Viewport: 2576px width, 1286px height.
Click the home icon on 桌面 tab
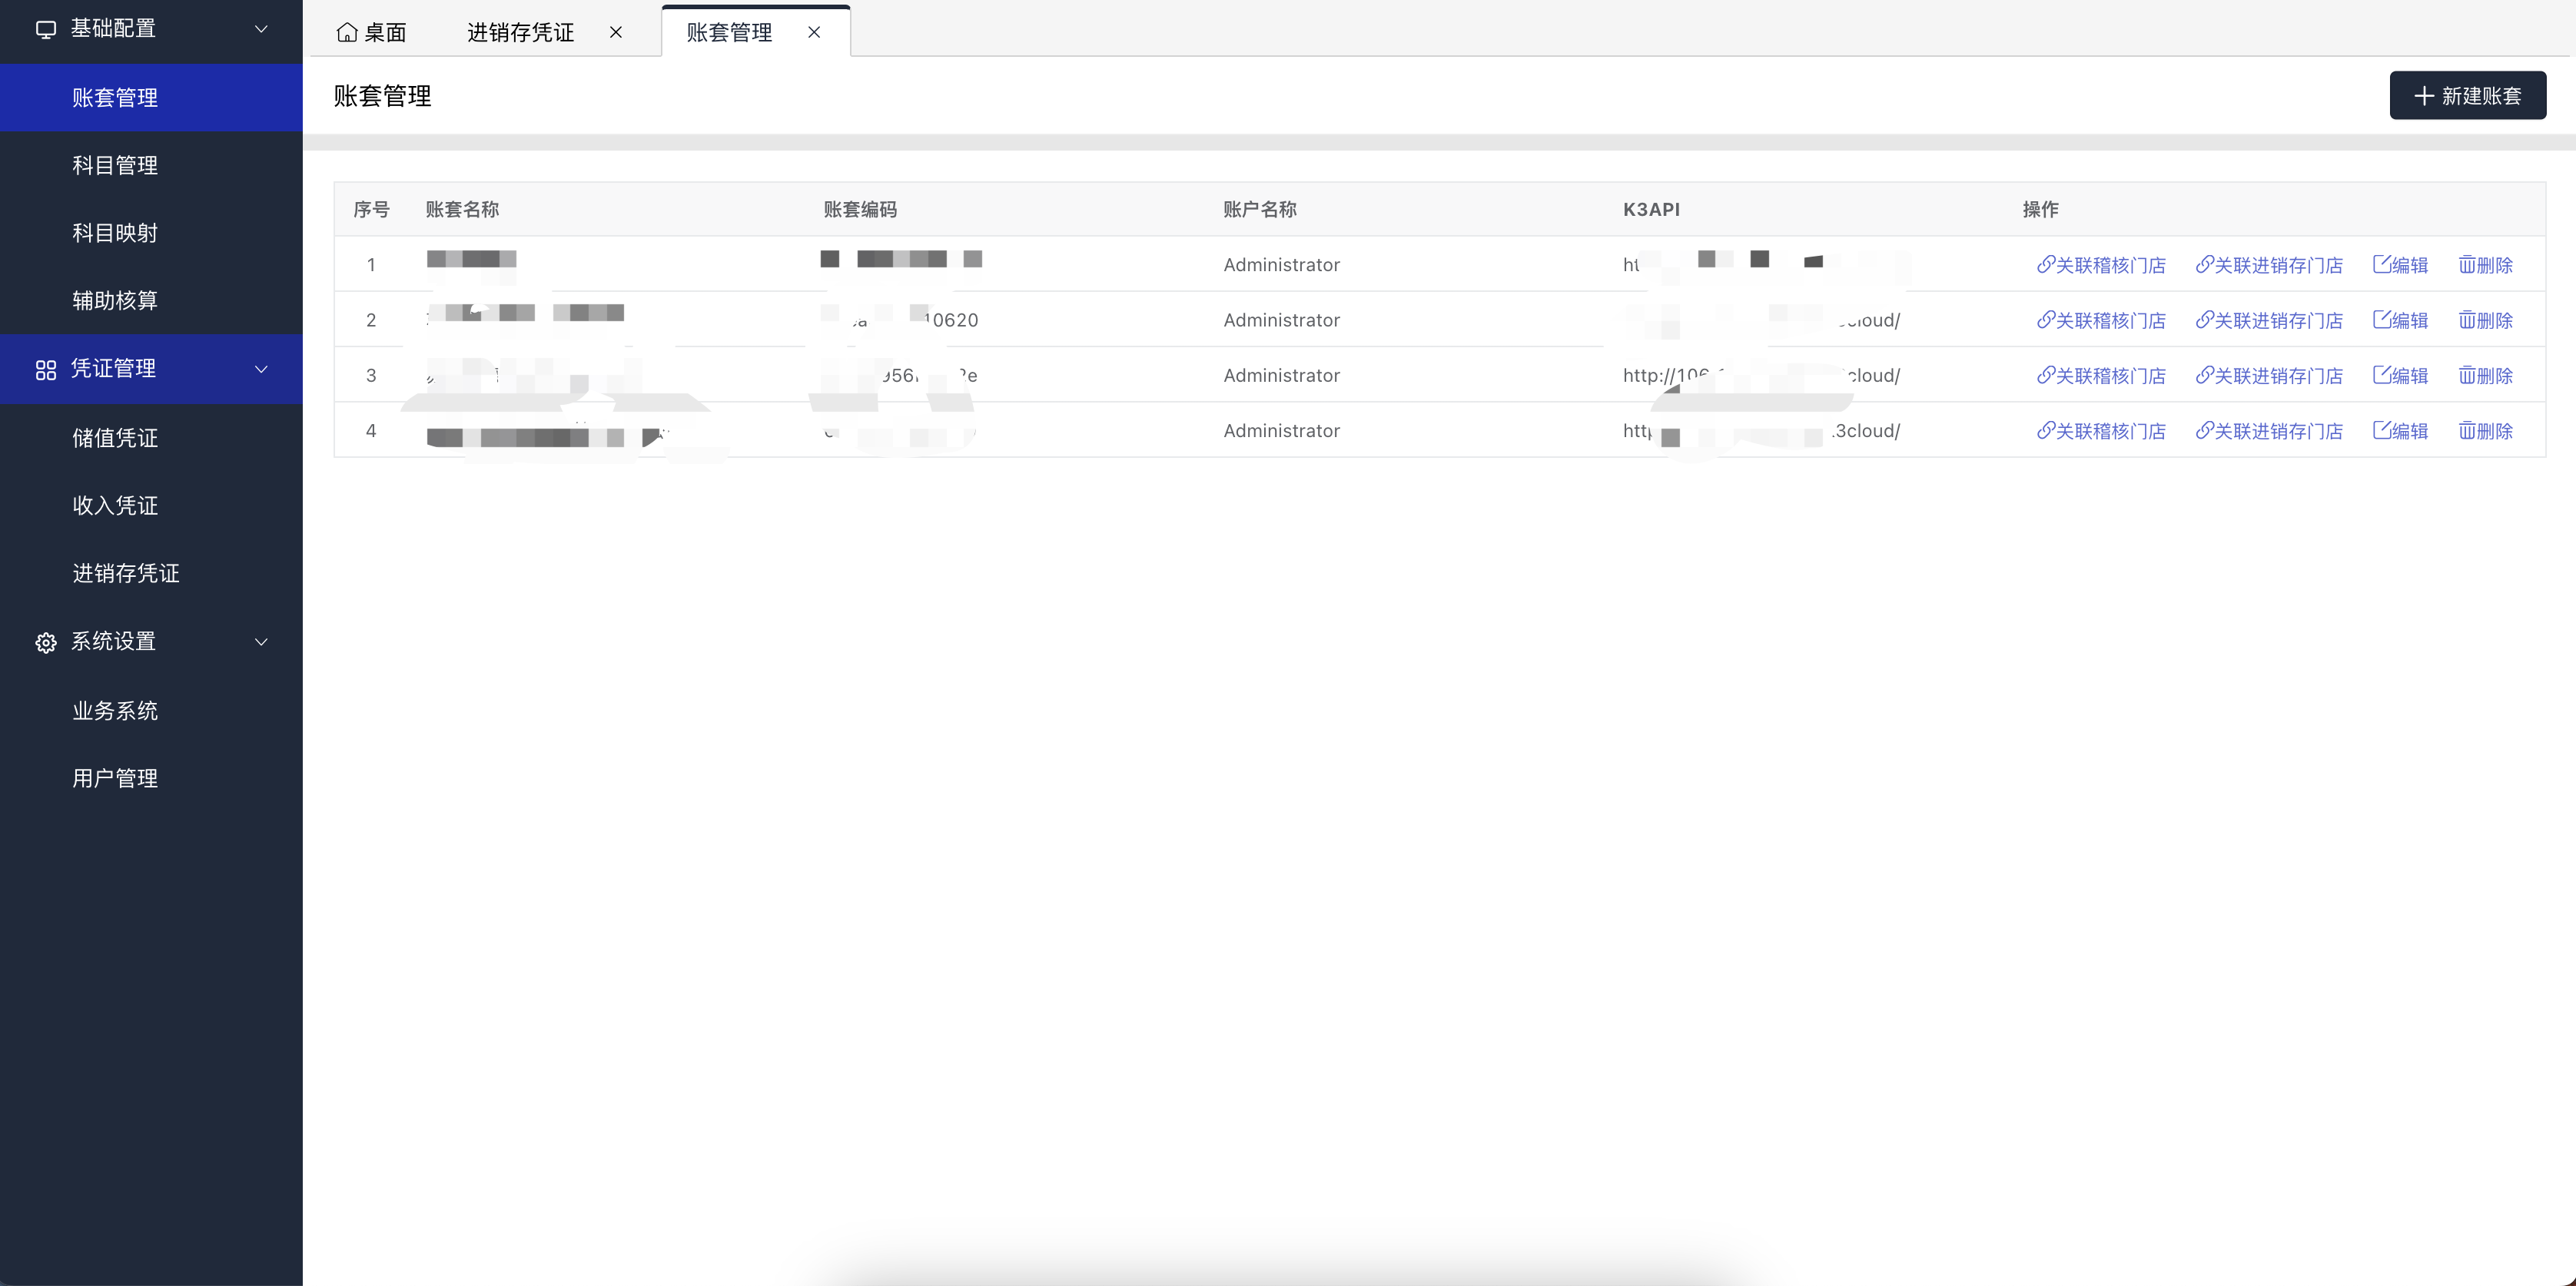[x=347, y=33]
